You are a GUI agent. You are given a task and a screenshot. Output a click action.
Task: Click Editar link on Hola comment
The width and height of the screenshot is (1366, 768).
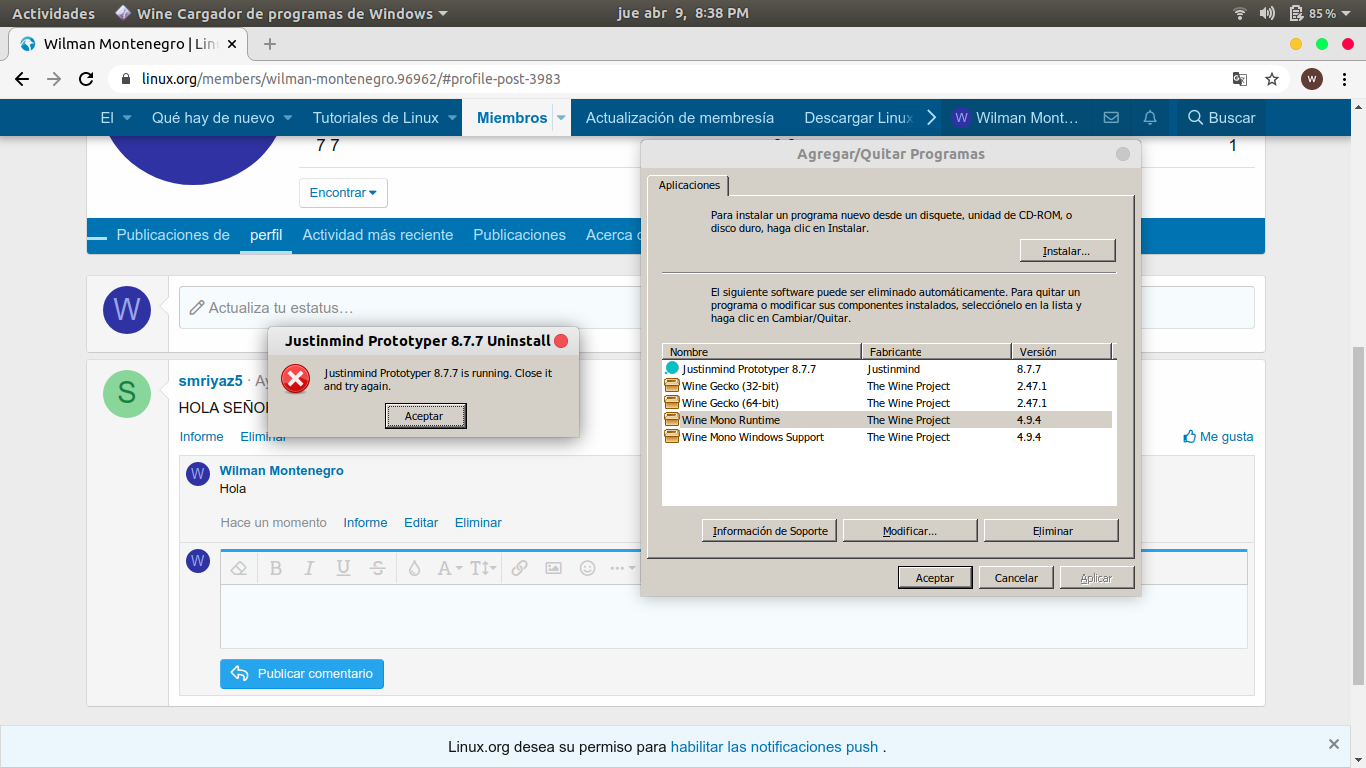tap(421, 523)
